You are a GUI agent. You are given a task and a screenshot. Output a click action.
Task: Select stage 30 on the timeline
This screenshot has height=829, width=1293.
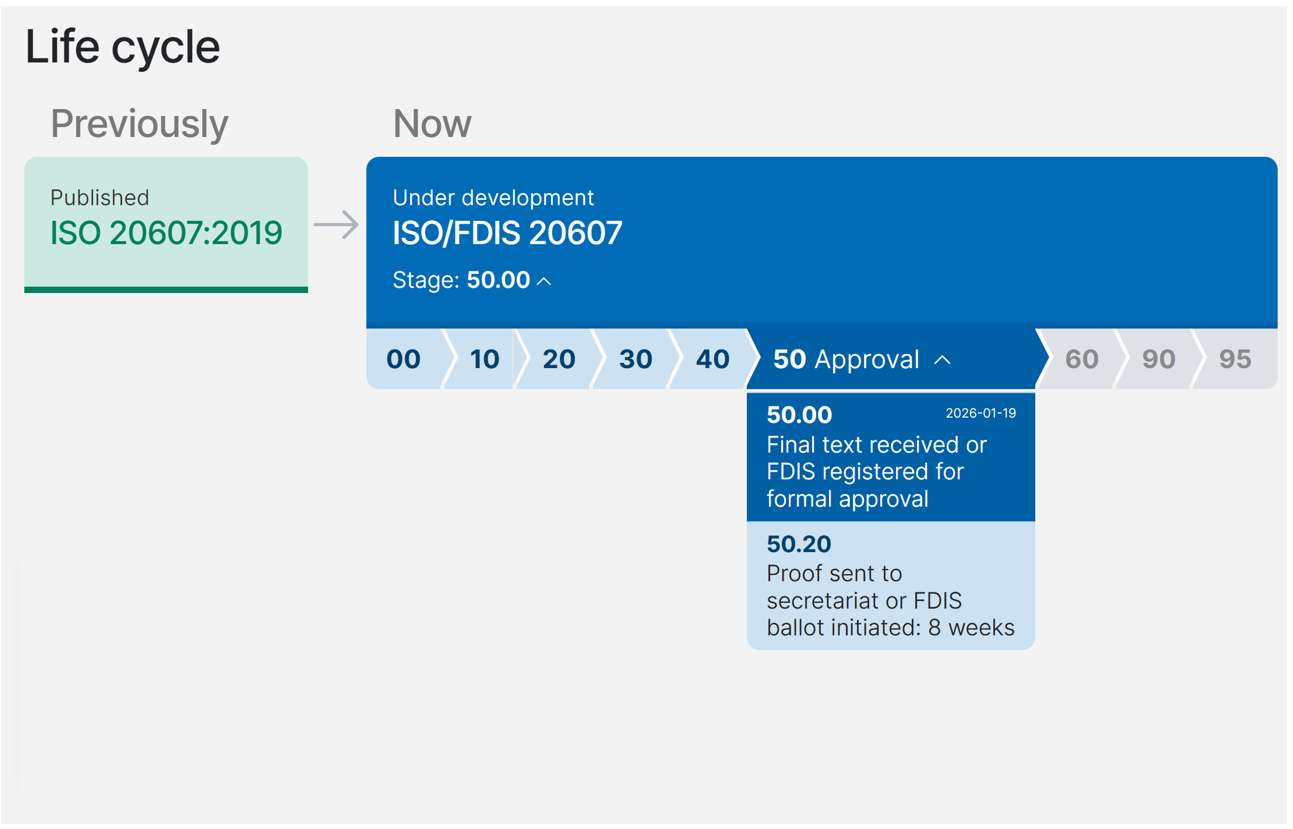tap(634, 359)
